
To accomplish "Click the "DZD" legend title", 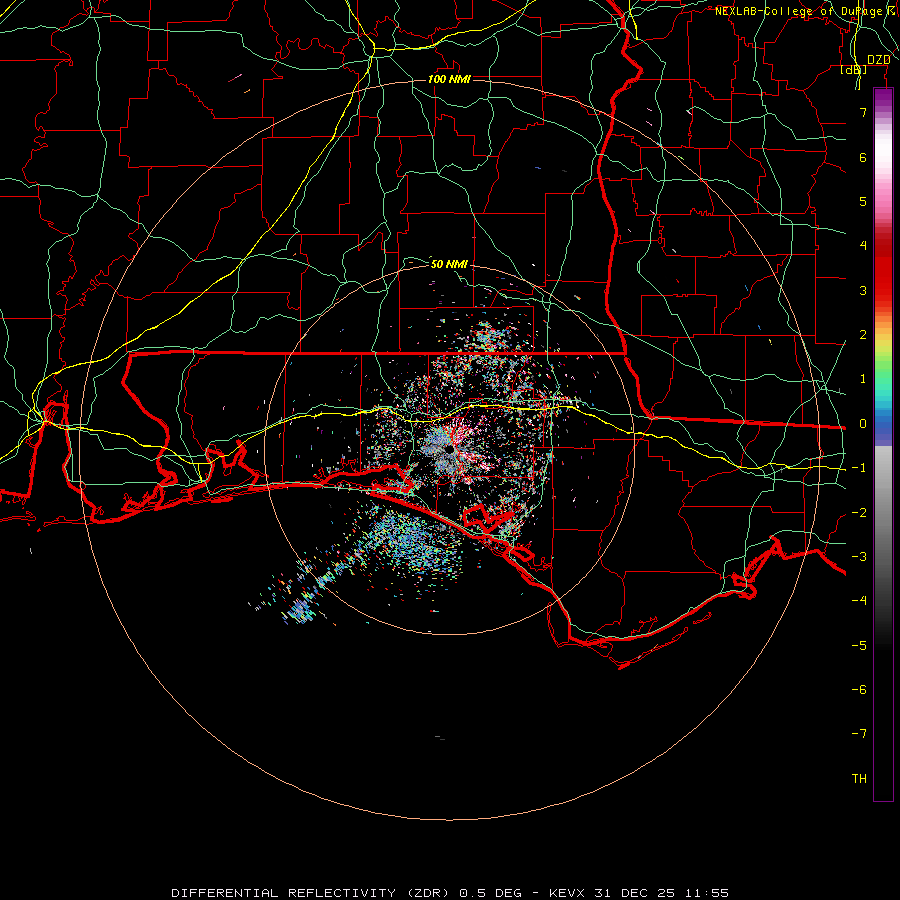I will (x=878, y=60).
